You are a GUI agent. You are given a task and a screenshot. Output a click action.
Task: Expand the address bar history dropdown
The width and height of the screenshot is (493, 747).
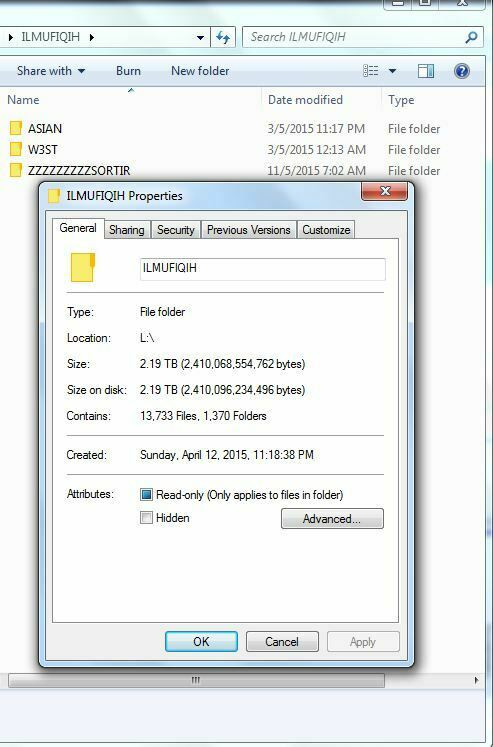pos(201,38)
